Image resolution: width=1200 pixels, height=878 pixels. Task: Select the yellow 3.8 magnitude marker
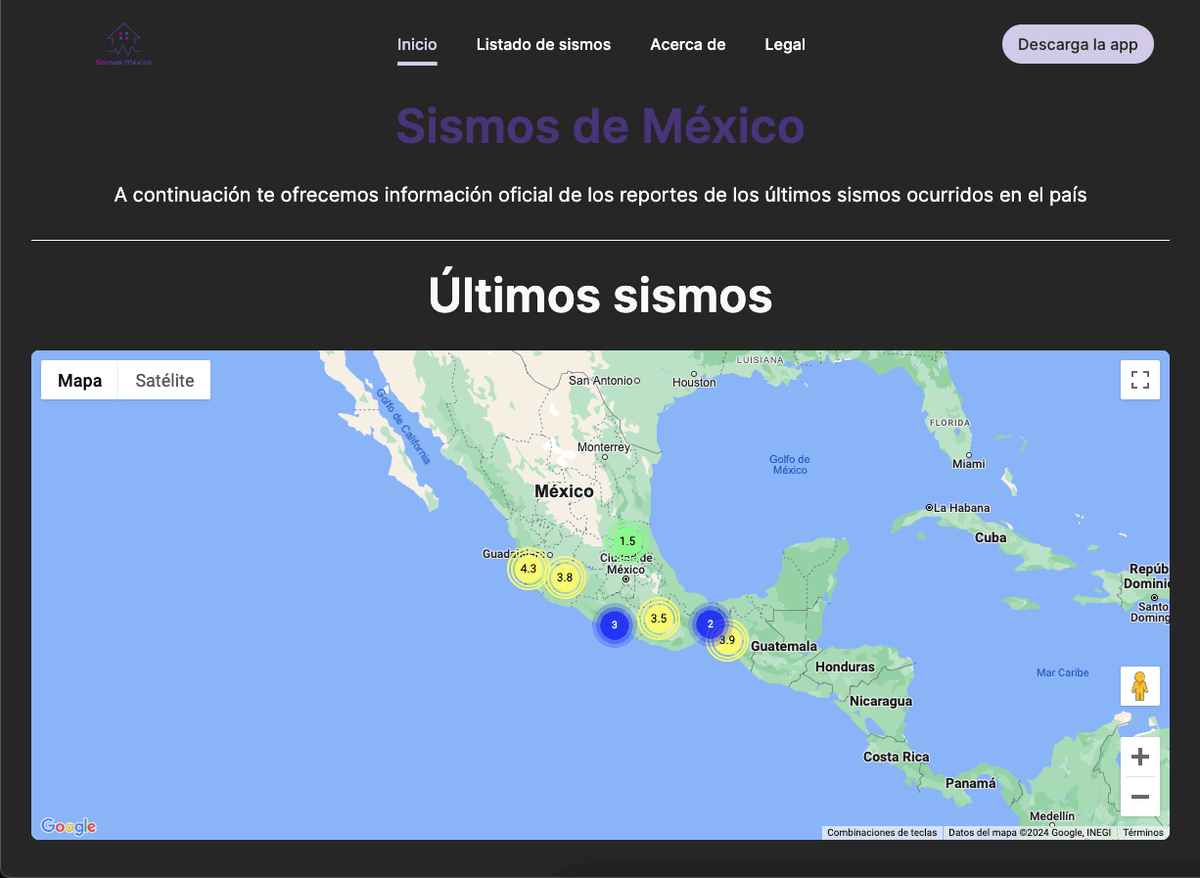(564, 577)
